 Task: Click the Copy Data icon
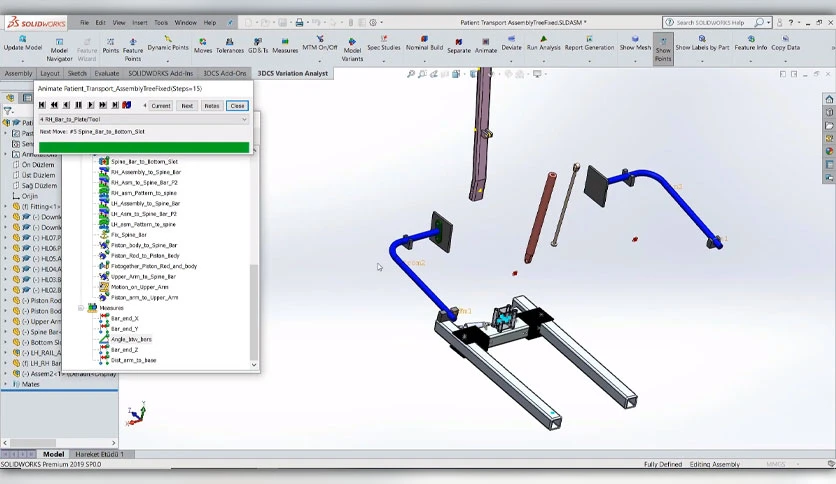pyautogui.click(x=785, y=38)
